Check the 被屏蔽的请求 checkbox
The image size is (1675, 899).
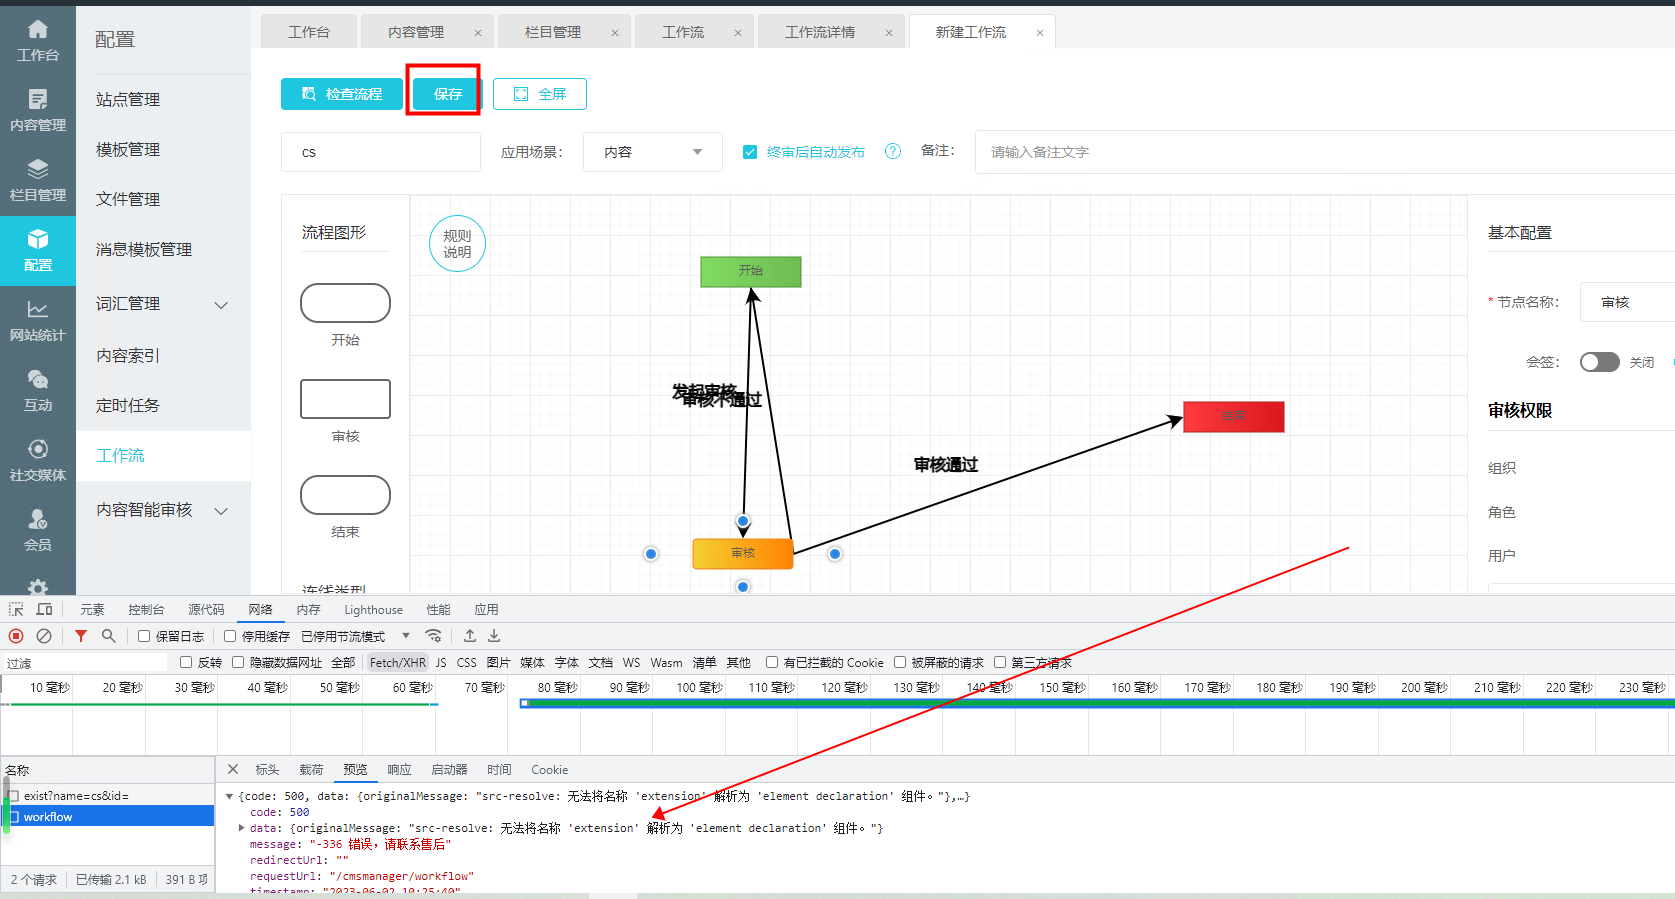(900, 662)
